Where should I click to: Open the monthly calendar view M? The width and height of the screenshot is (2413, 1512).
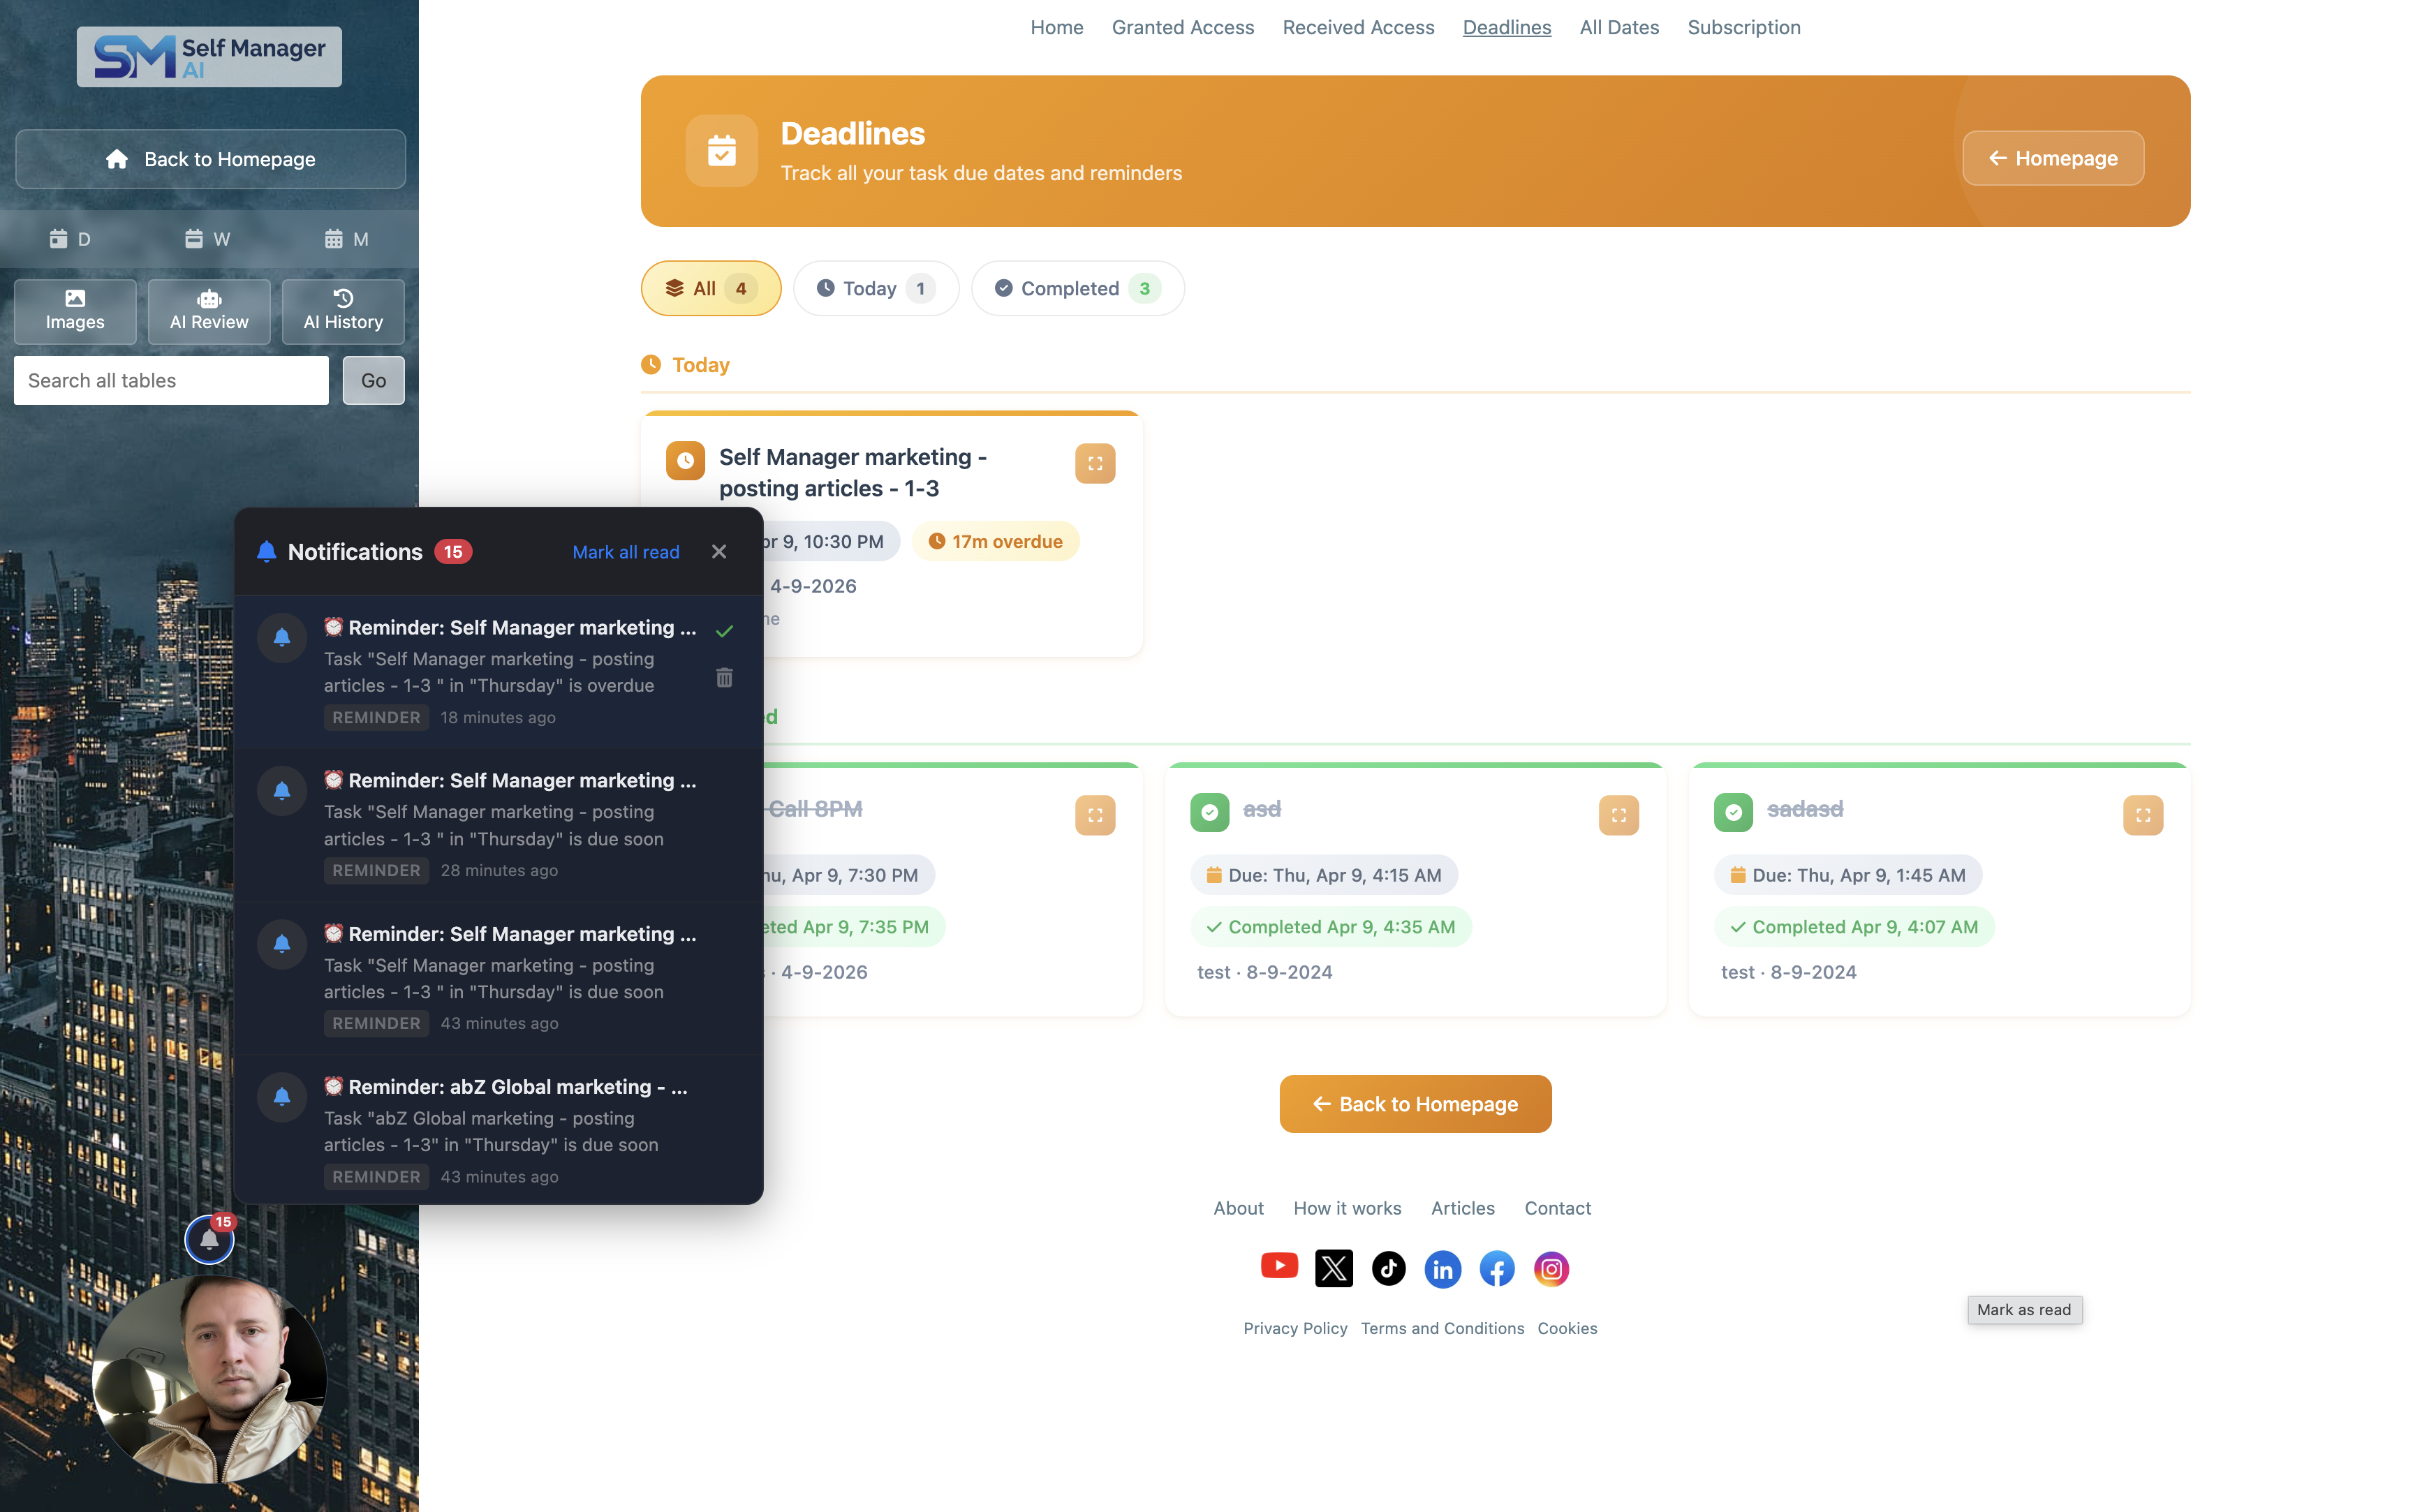(347, 239)
